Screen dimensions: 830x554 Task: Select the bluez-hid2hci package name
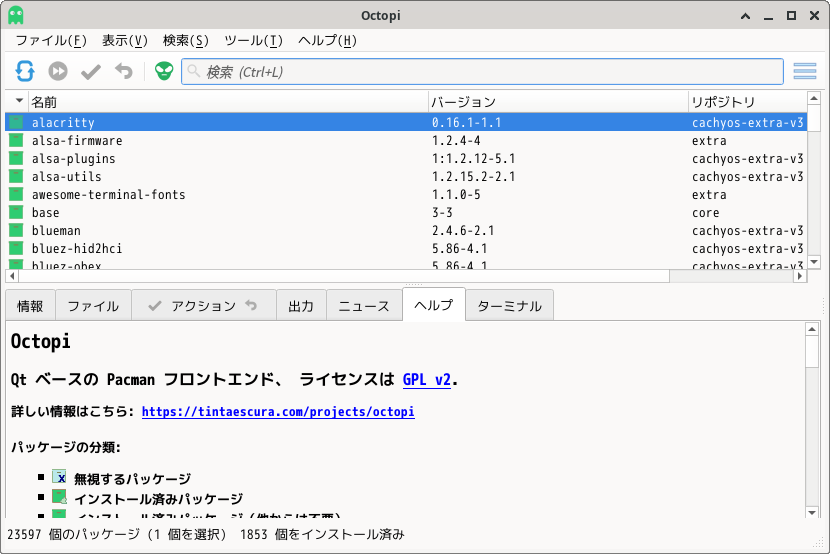[77, 249]
